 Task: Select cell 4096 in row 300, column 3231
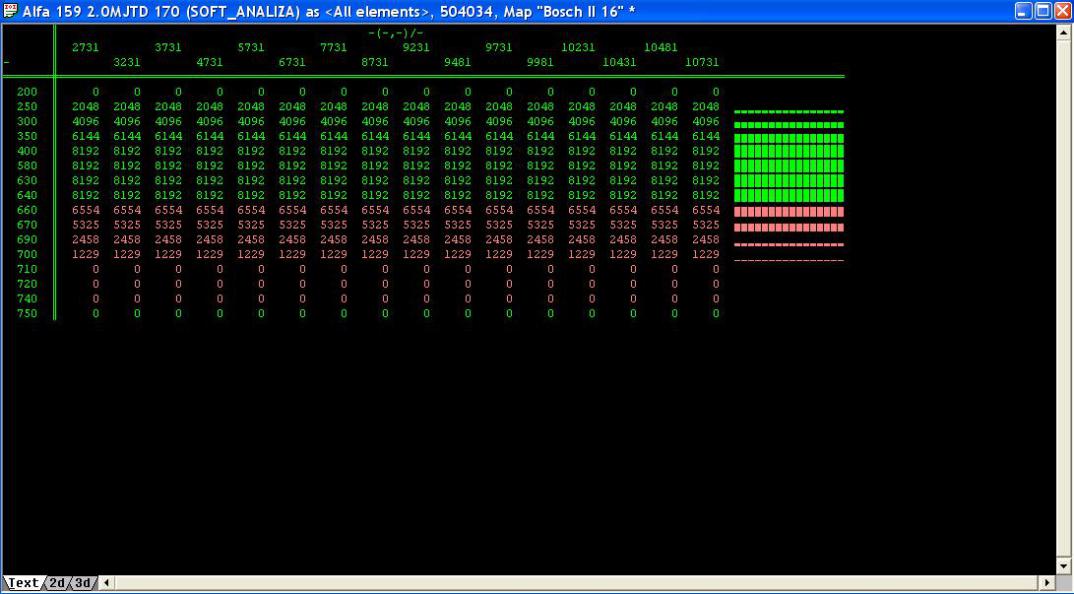coord(127,121)
